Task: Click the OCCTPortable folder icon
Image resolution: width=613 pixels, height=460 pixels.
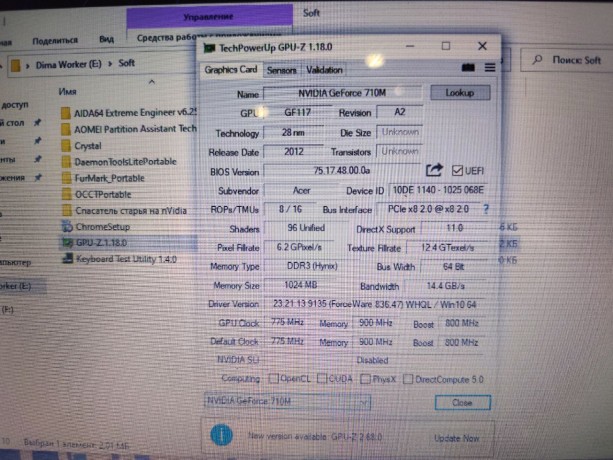Action: pos(66,194)
